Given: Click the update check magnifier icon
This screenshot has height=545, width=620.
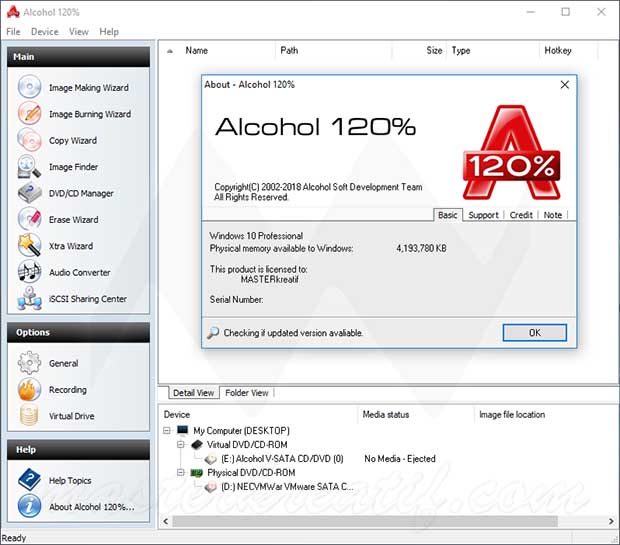Looking at the screenshot, I should [213, 333].
